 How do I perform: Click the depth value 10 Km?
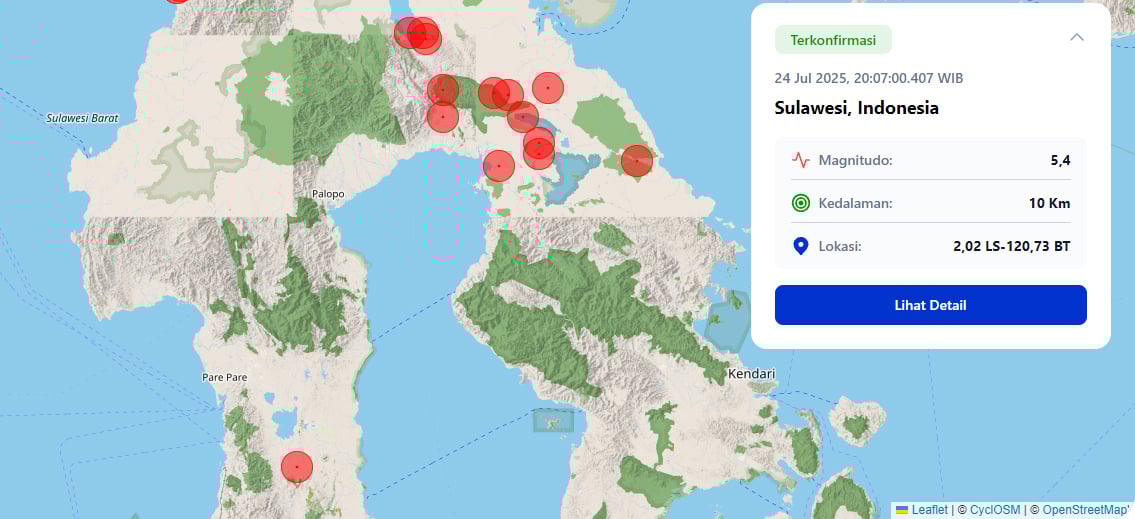pos(1050,203)
